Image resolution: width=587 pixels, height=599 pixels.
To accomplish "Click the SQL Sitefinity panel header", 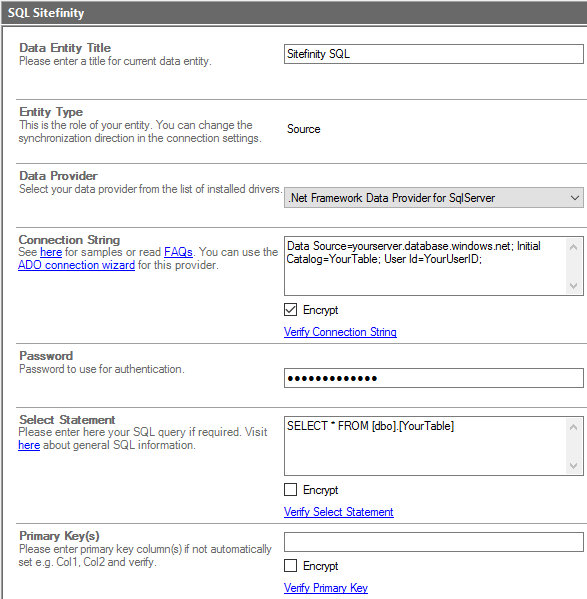I will point(293,13).
